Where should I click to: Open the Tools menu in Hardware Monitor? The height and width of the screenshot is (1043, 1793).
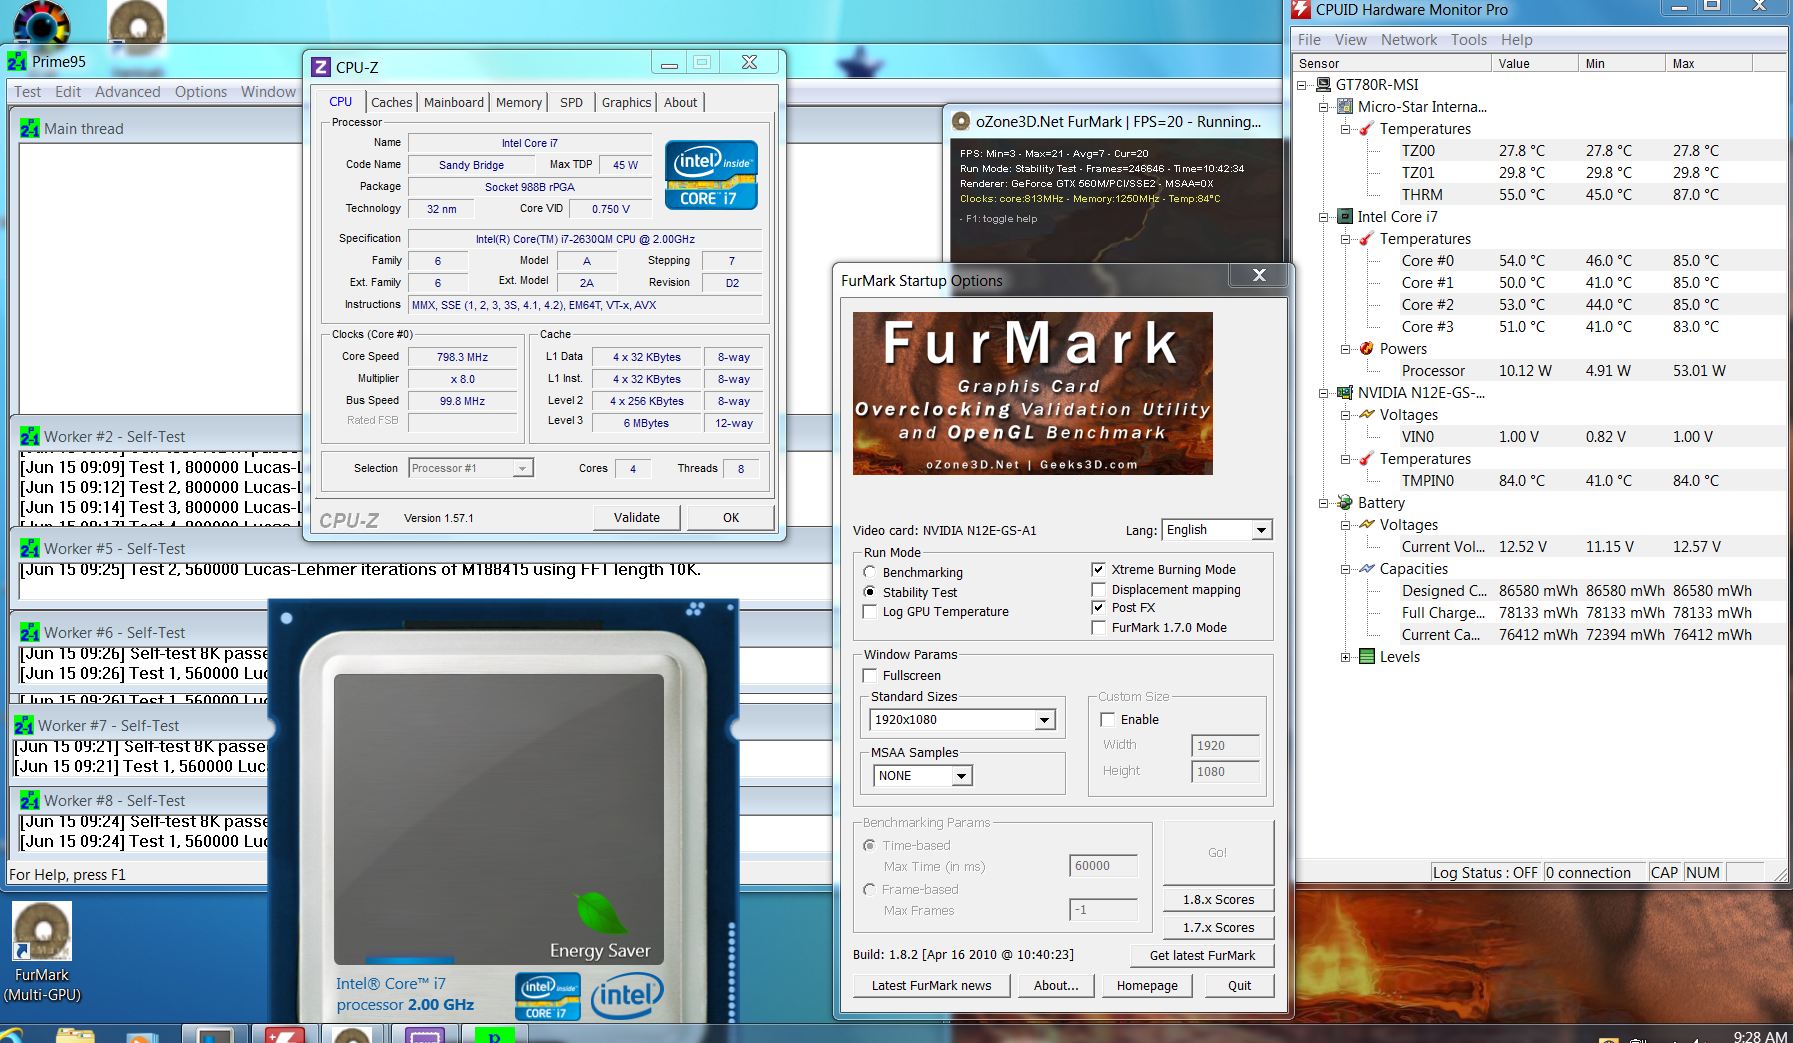click(1469, 40)
